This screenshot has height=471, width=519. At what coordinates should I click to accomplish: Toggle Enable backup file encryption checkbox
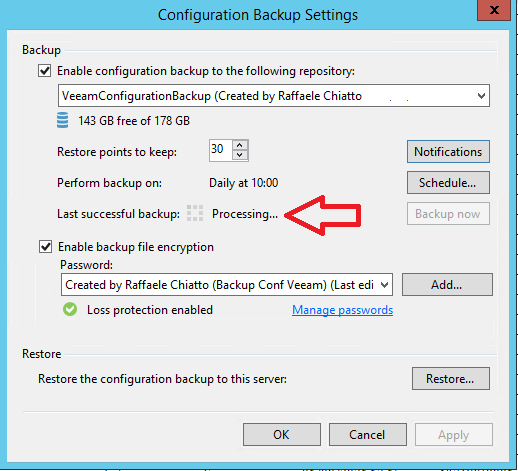[45, 247]
